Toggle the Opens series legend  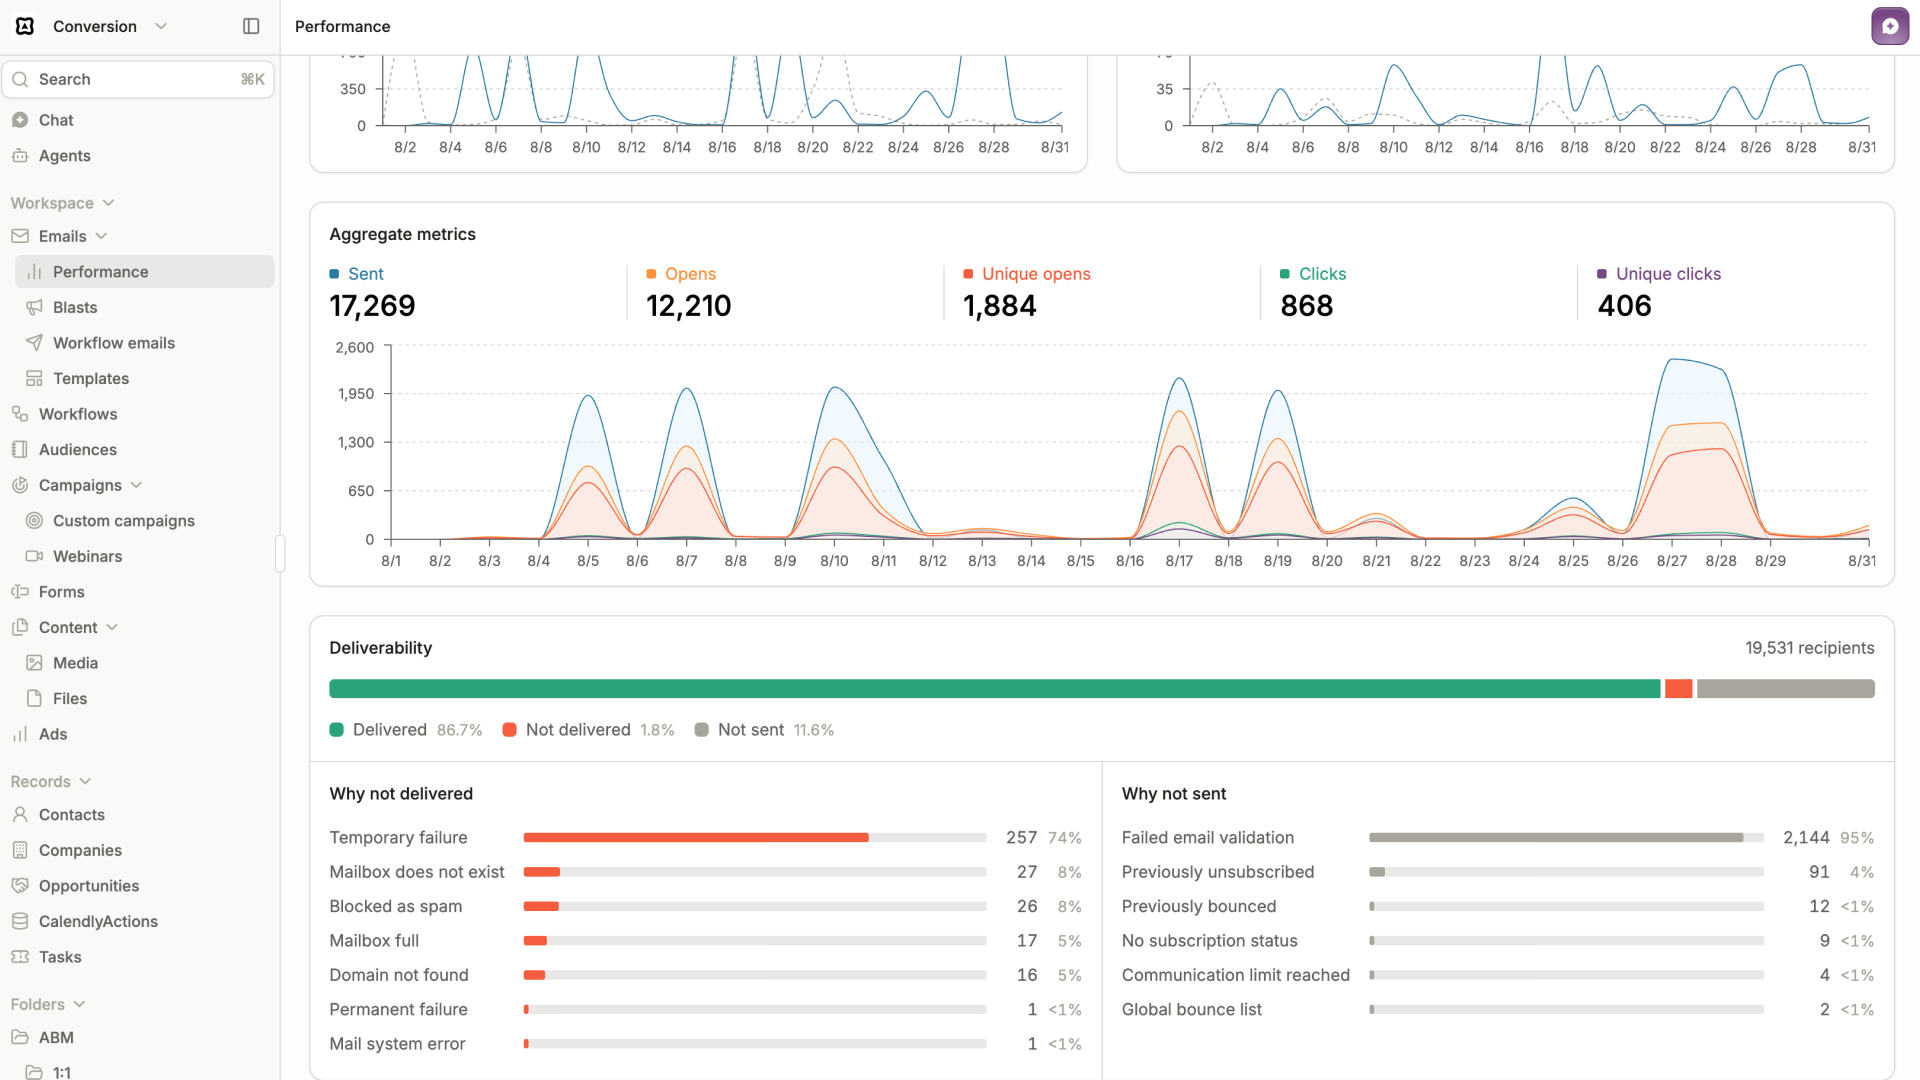click(681, 274)
